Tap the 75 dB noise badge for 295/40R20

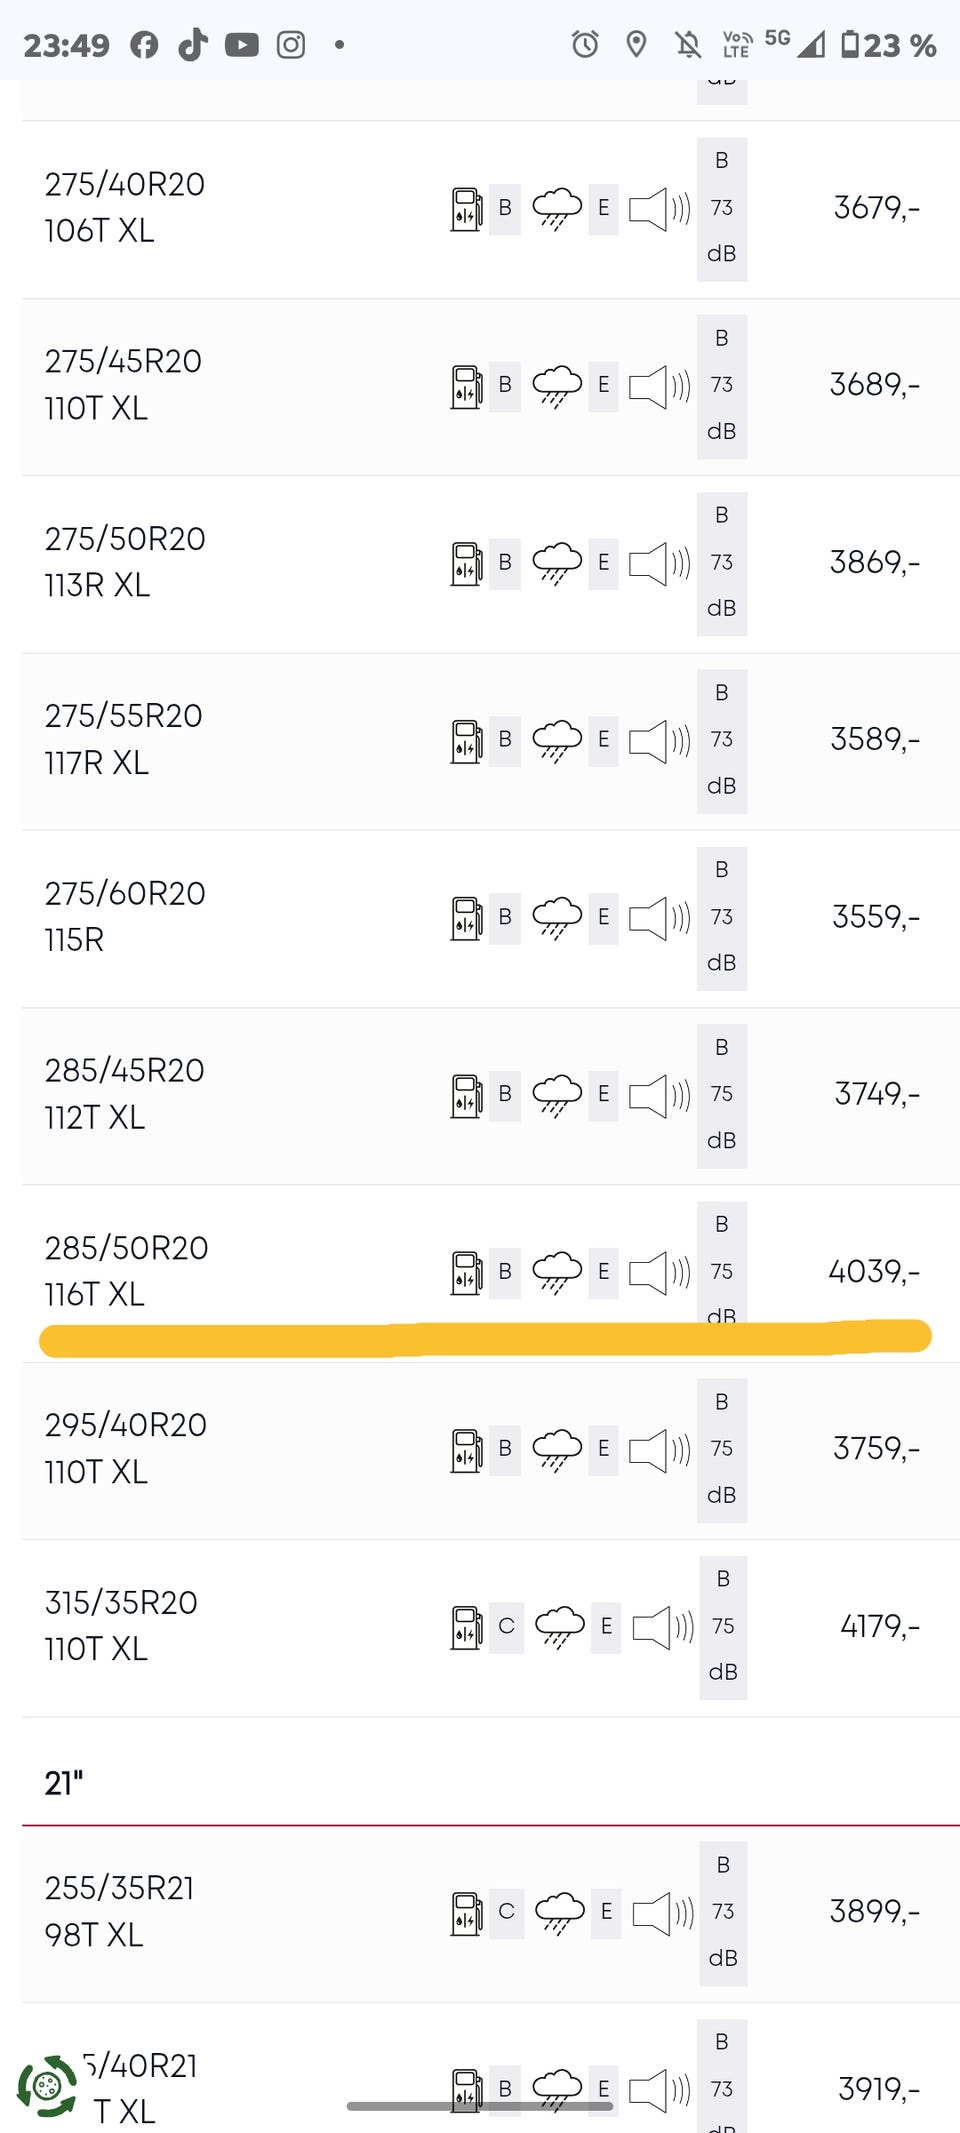pyautogui.click(x=722, y=1449)
